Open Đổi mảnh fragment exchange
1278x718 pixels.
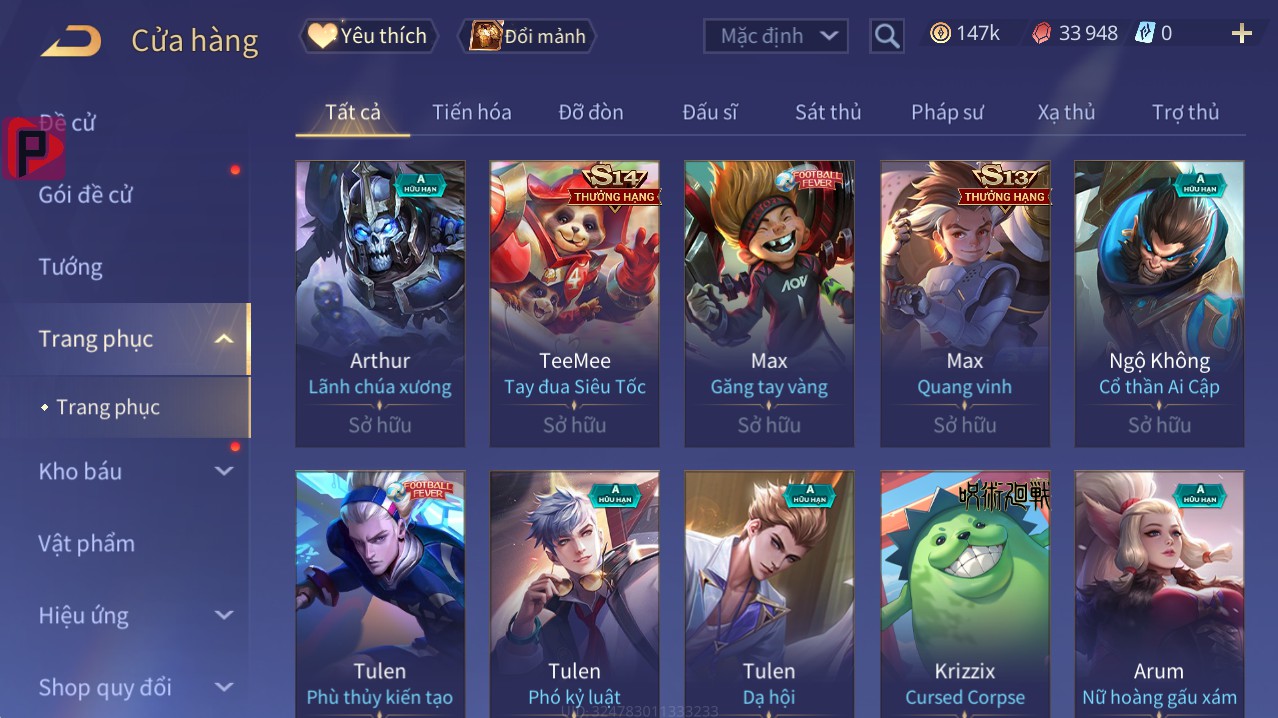[x=526, y=36]
